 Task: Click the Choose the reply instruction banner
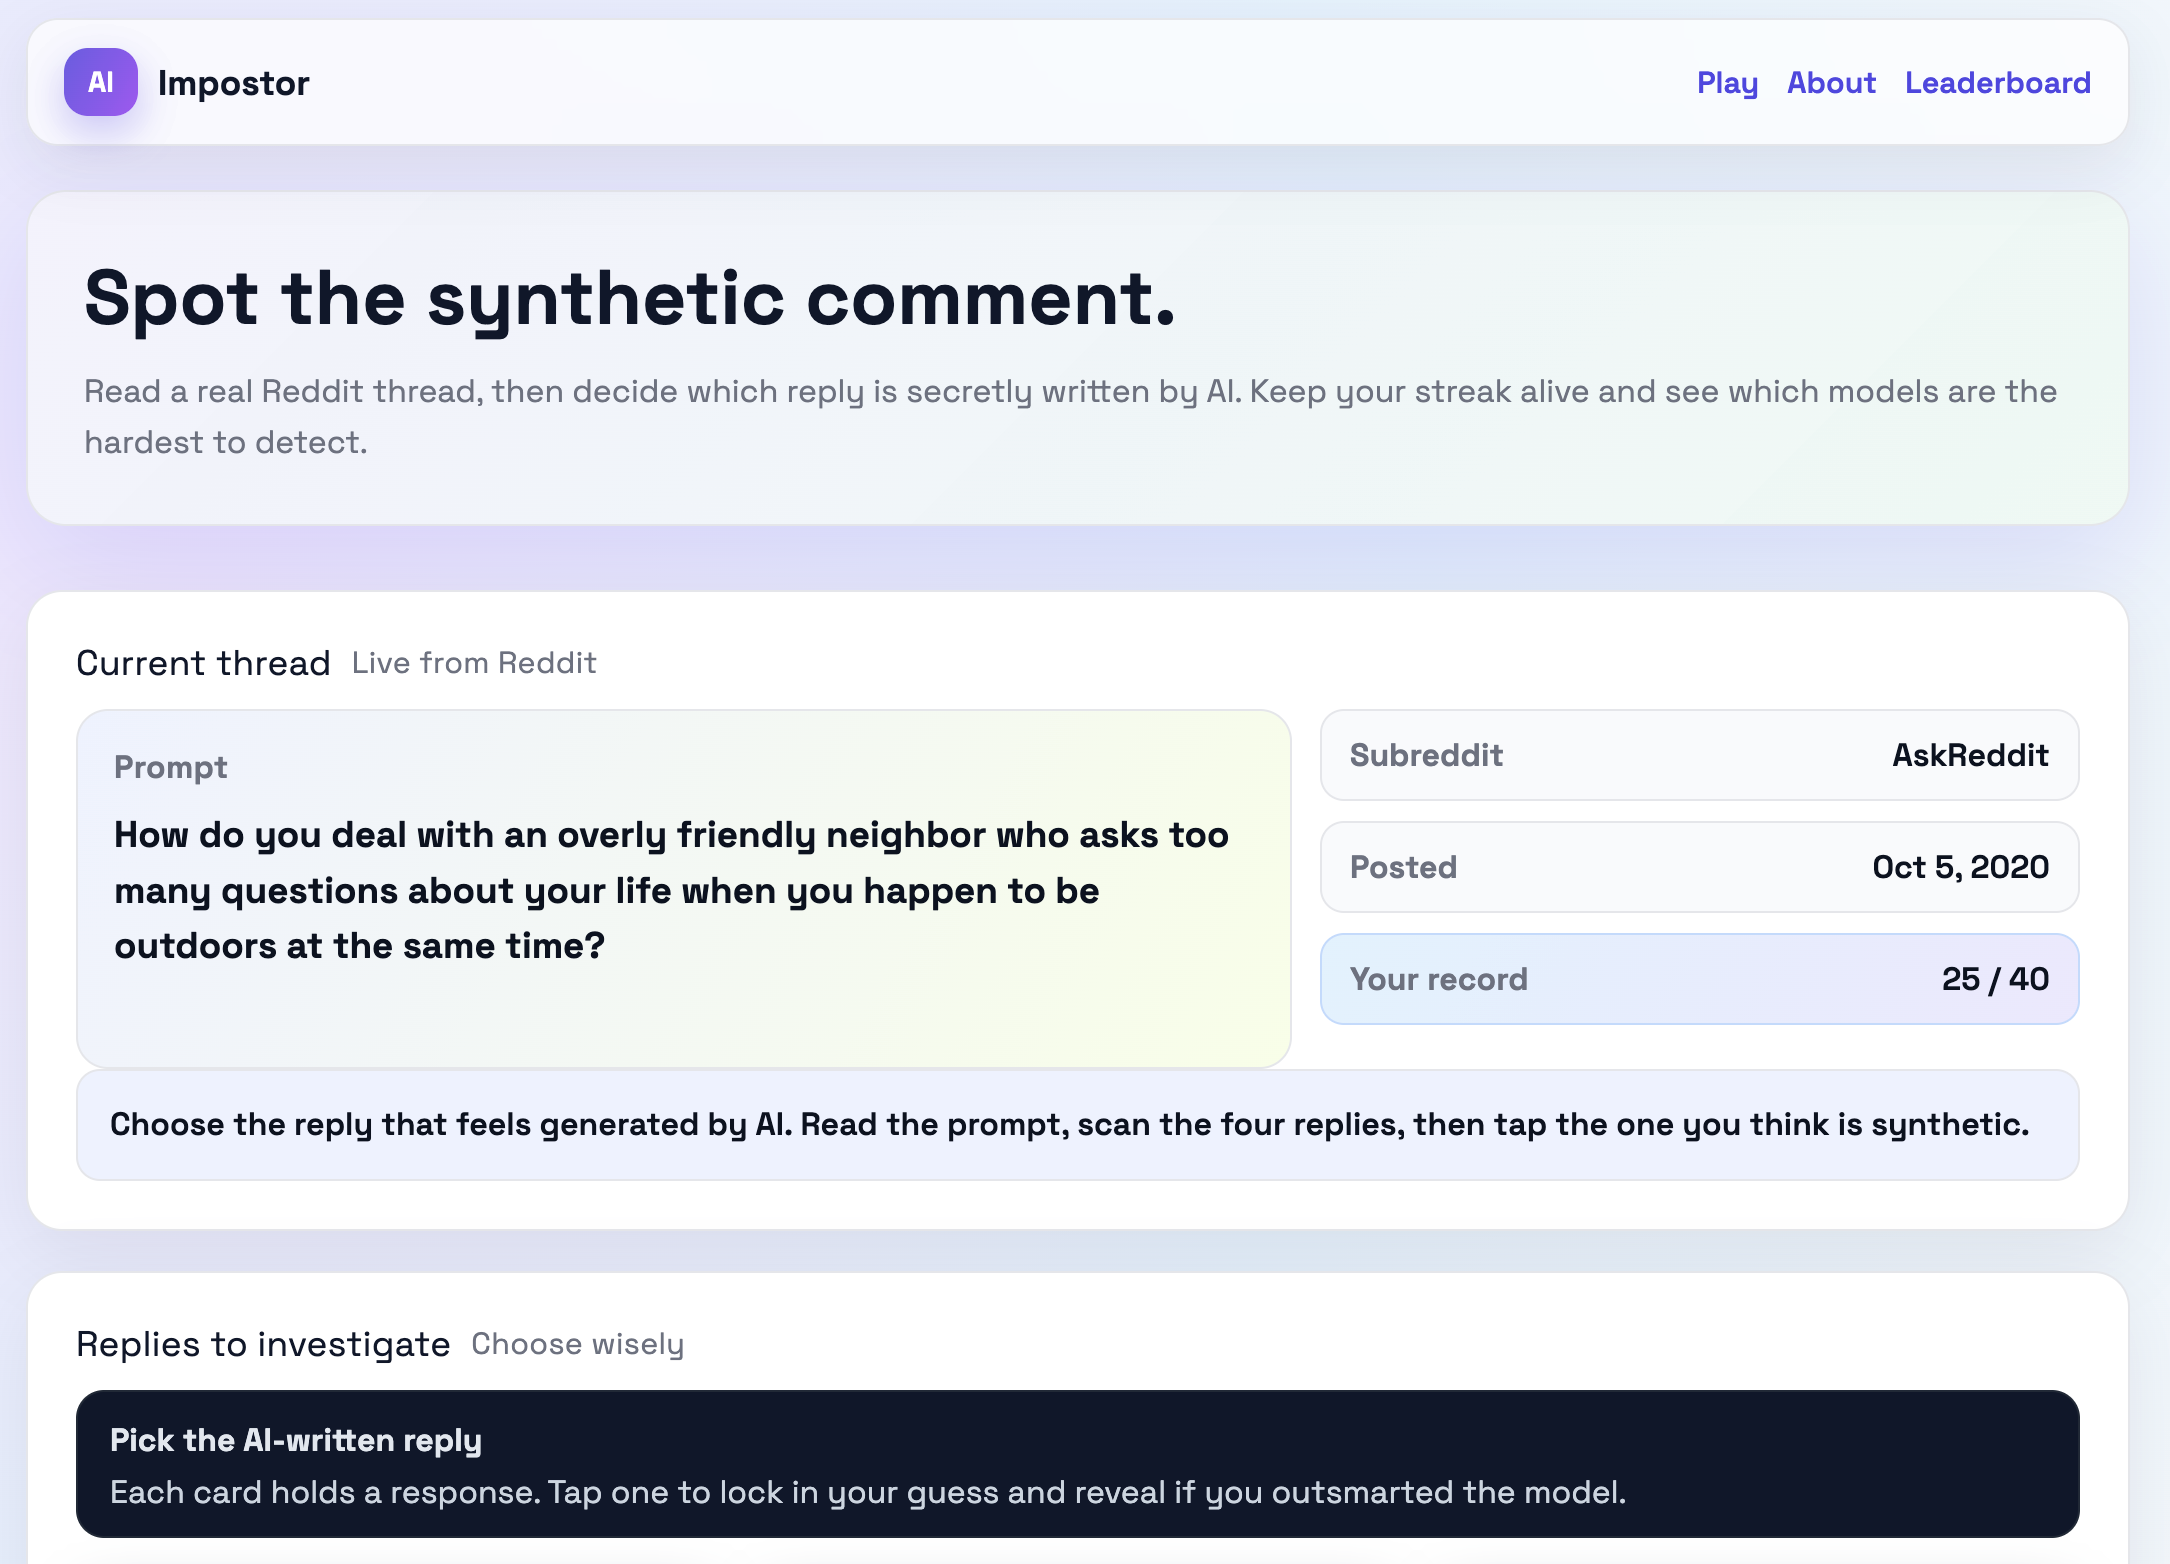pos(1077,1125)
